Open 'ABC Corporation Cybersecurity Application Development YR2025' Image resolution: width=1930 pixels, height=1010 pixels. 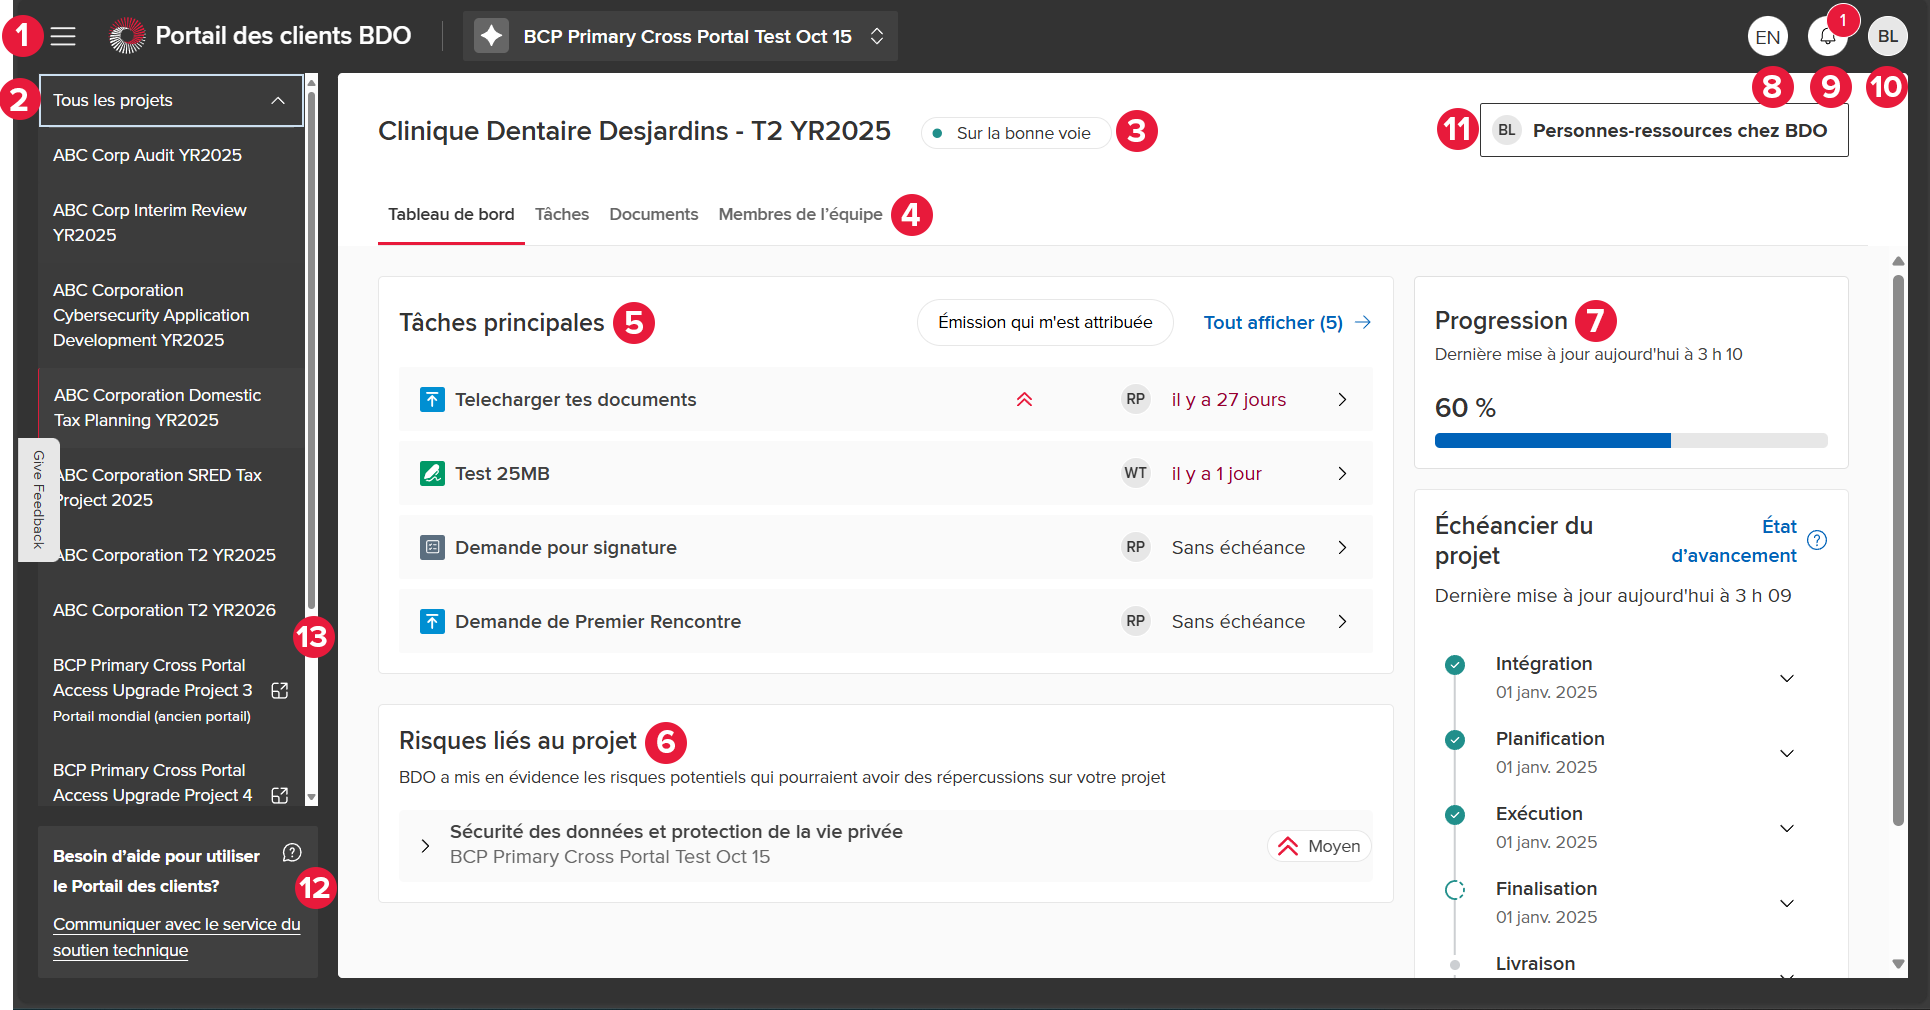(x=171, y=315)
